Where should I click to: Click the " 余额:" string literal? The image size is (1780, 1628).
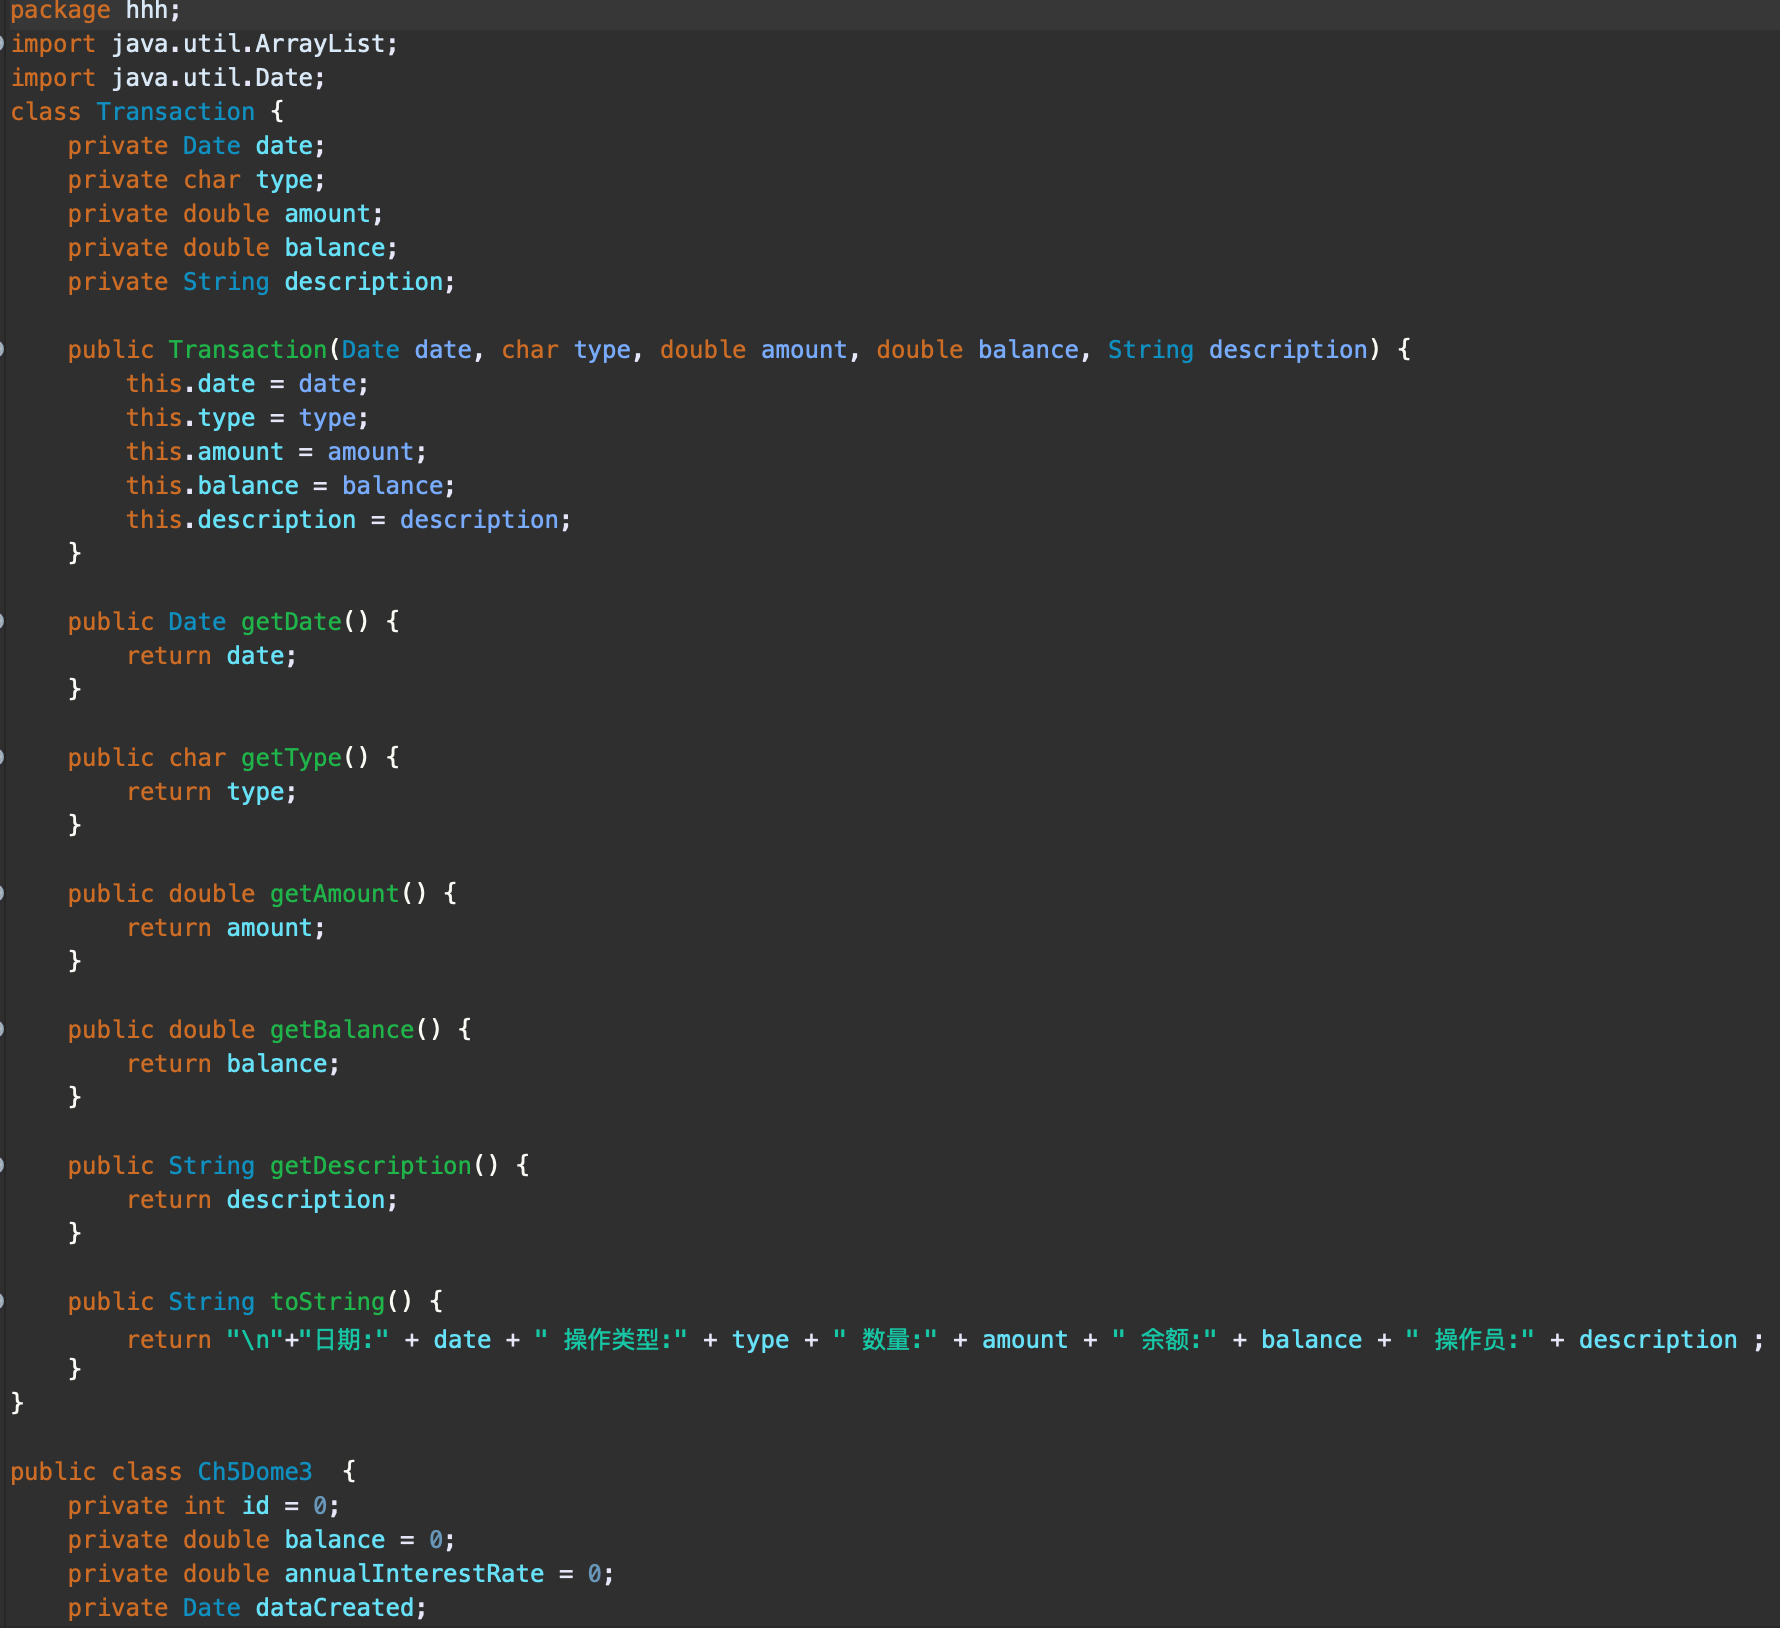click(x=1164, y=1340)
